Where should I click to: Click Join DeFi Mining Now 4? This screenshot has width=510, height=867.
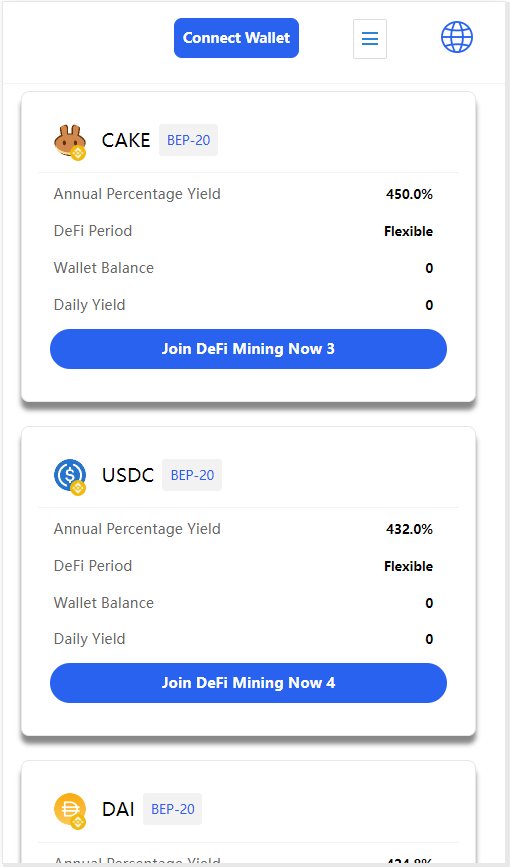[x=248, y=683]
